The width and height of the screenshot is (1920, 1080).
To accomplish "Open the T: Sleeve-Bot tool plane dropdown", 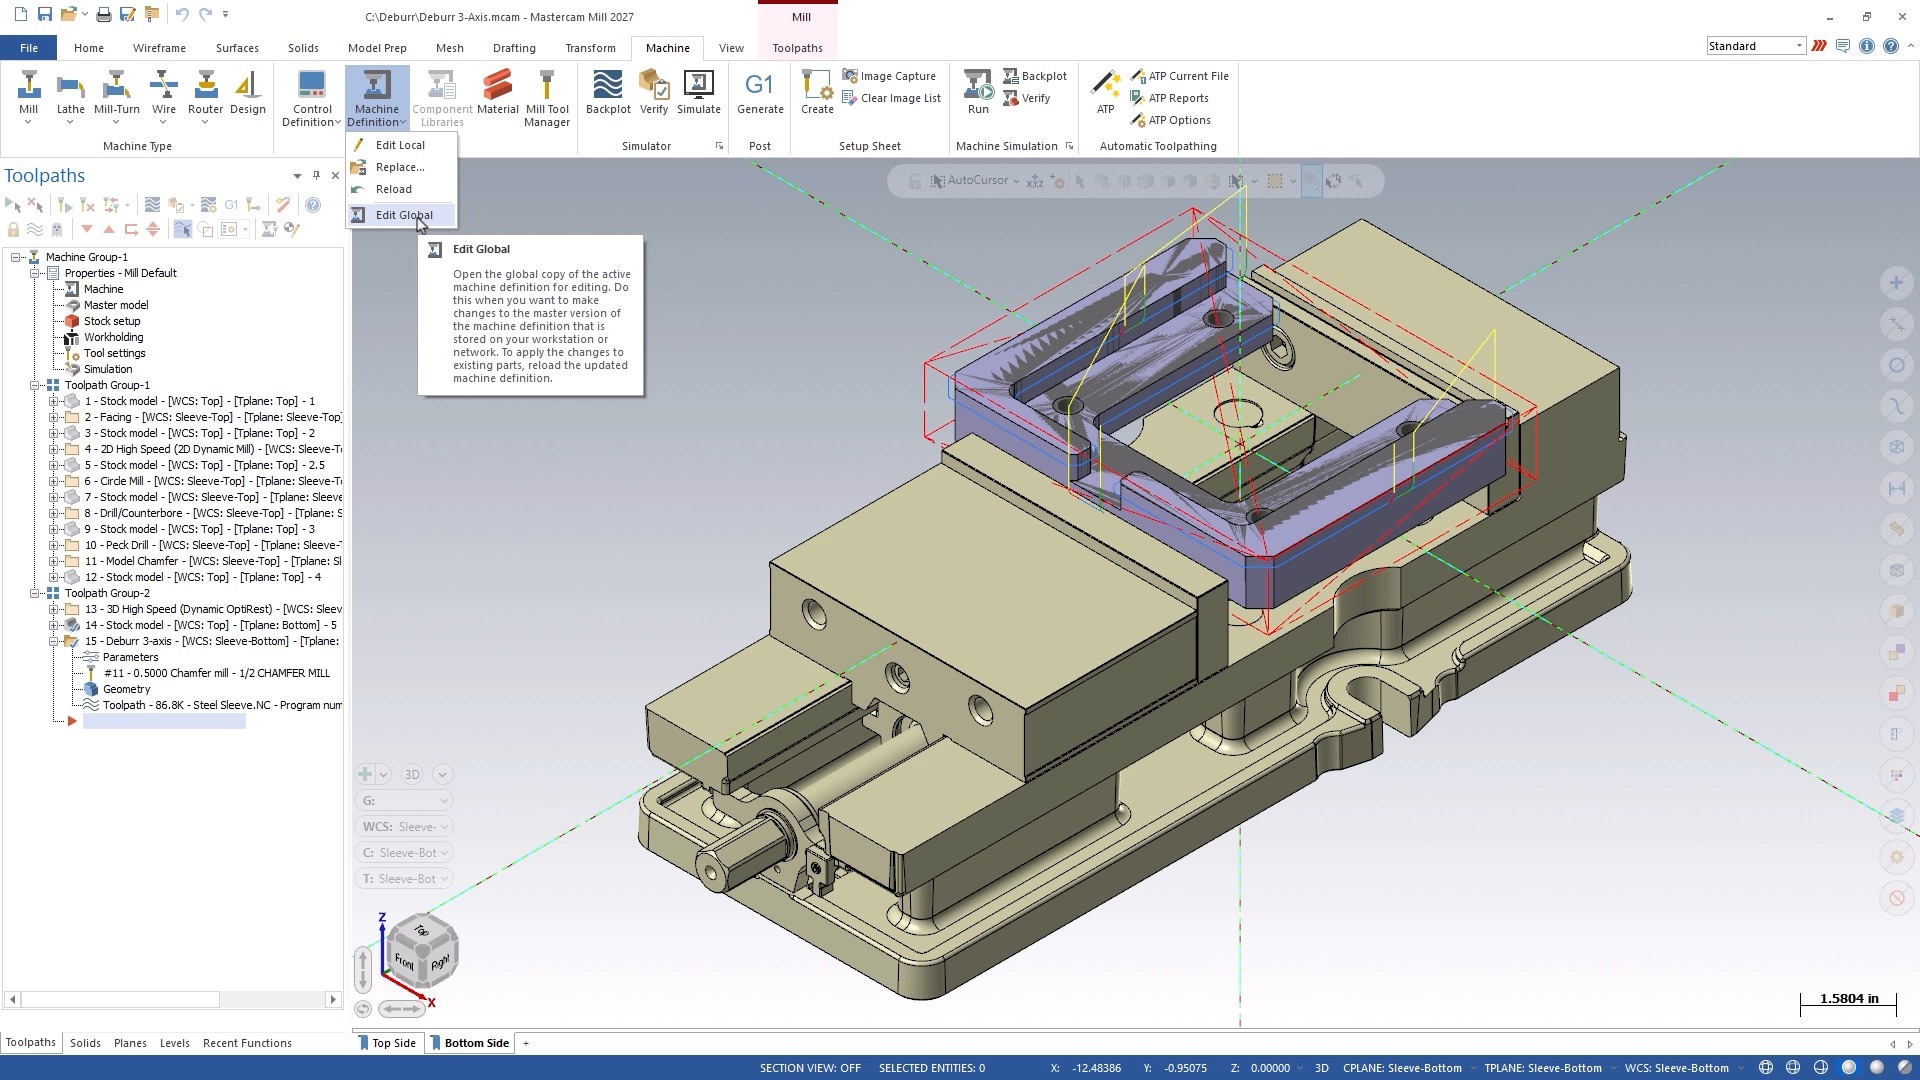I will (x=404, y=879).
